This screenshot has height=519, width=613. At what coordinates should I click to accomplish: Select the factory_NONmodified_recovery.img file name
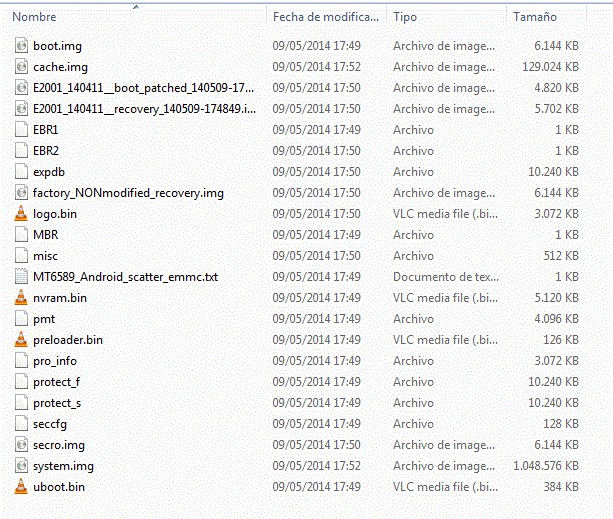[x=128, y=193]
